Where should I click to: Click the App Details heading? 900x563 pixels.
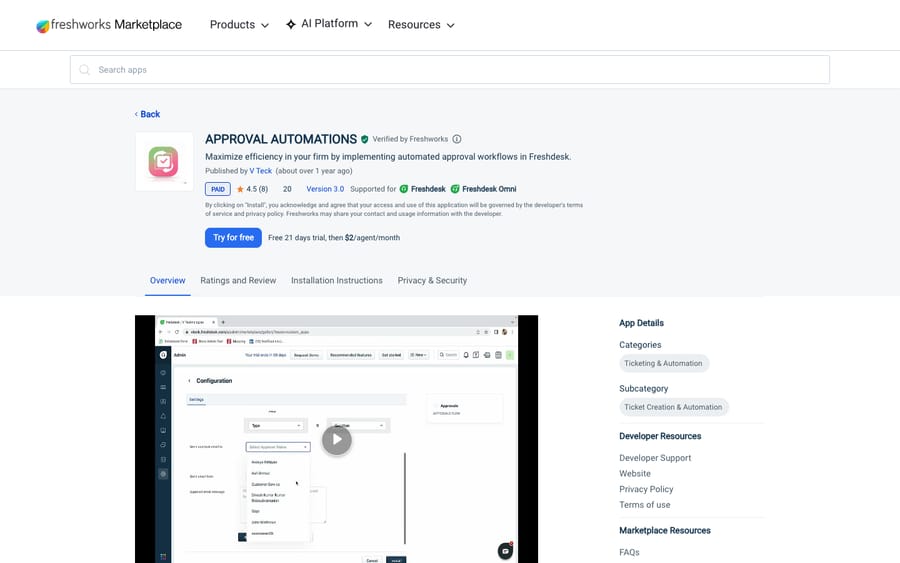point(641,323)
